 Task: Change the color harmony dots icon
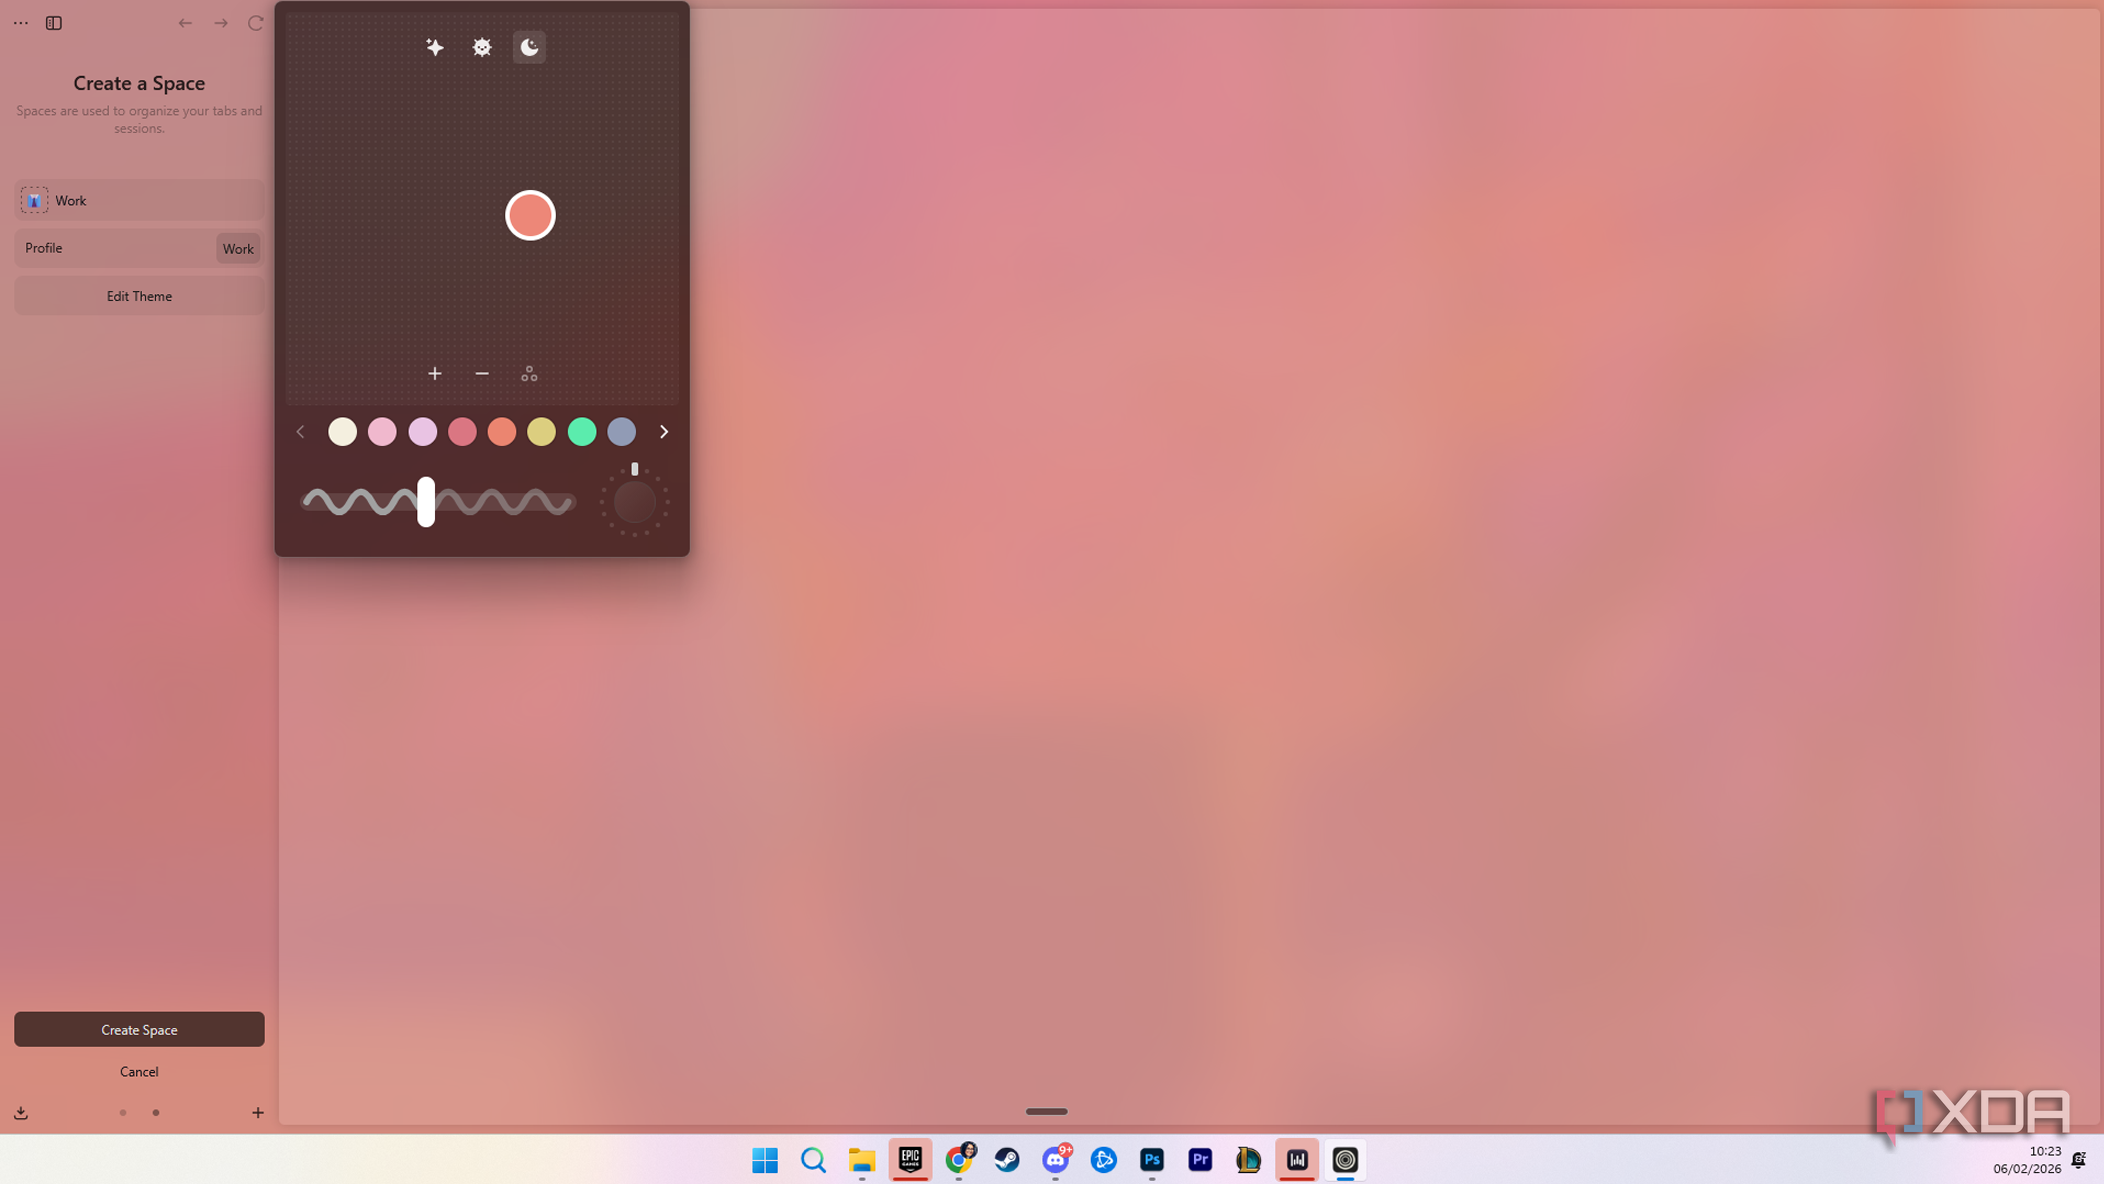tap(529, 373)
